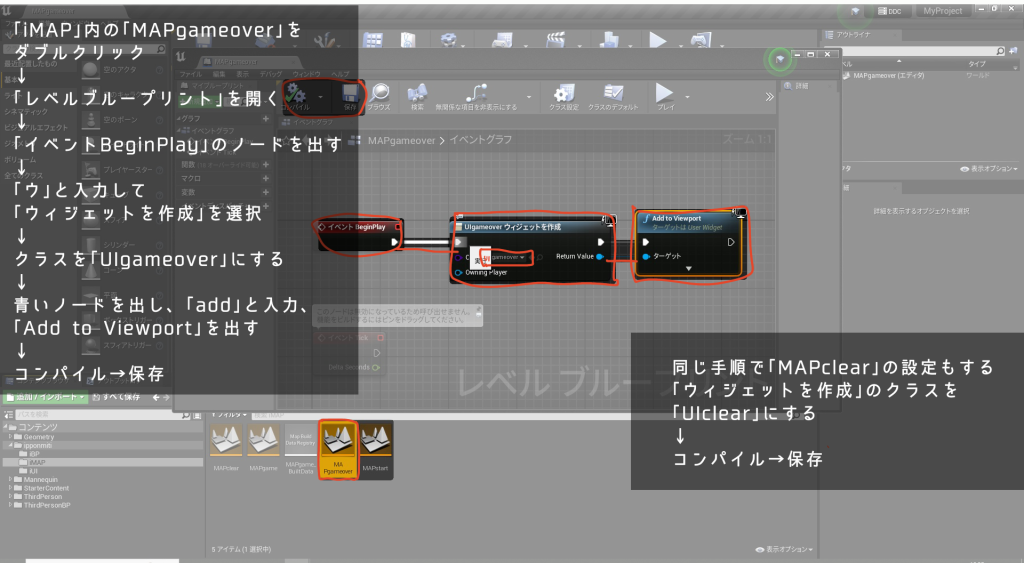
Task: Expand the StarterContent folder in tree
Action: point(10,489)
